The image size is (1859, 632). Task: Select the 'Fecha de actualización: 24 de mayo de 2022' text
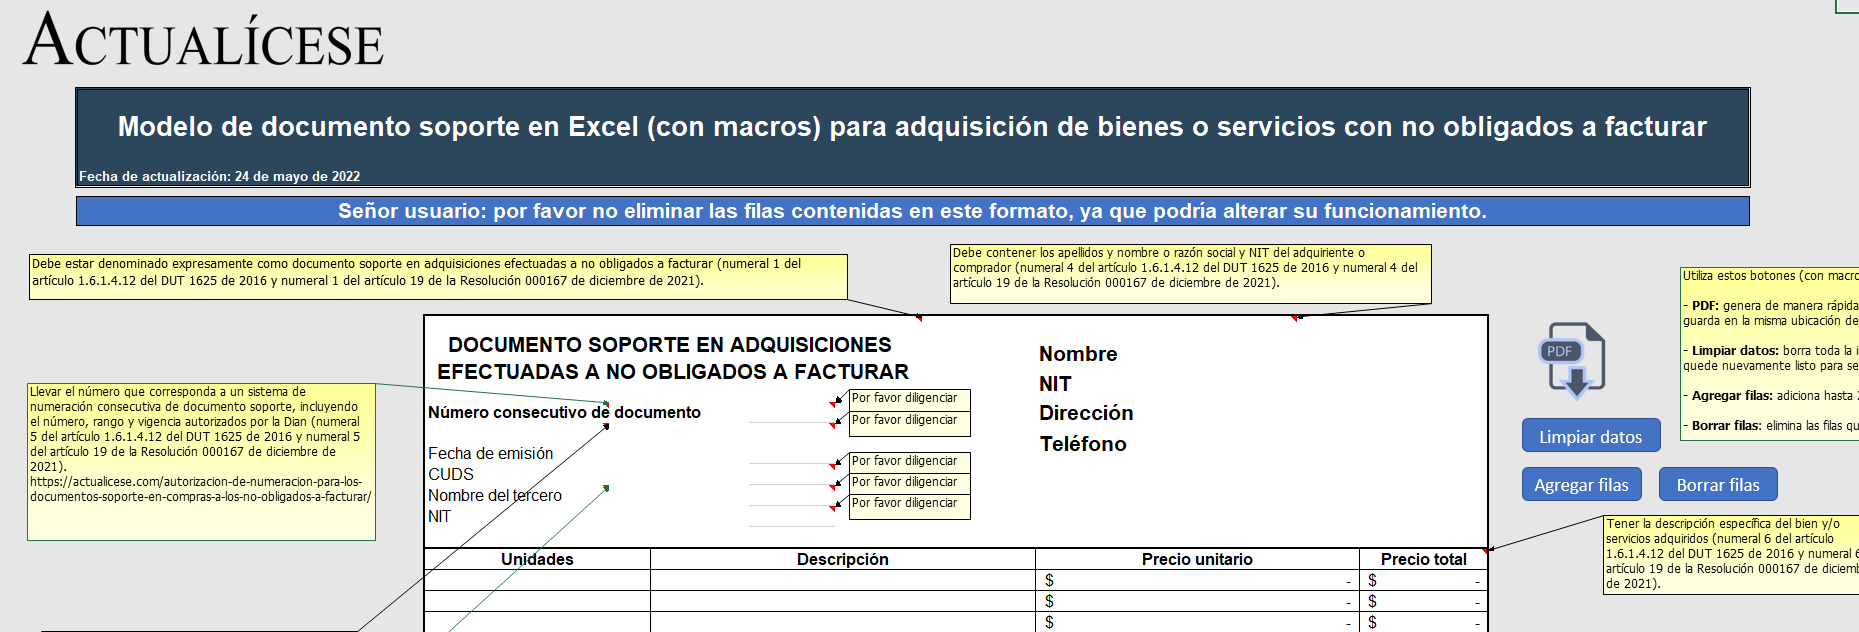(219, 176)
